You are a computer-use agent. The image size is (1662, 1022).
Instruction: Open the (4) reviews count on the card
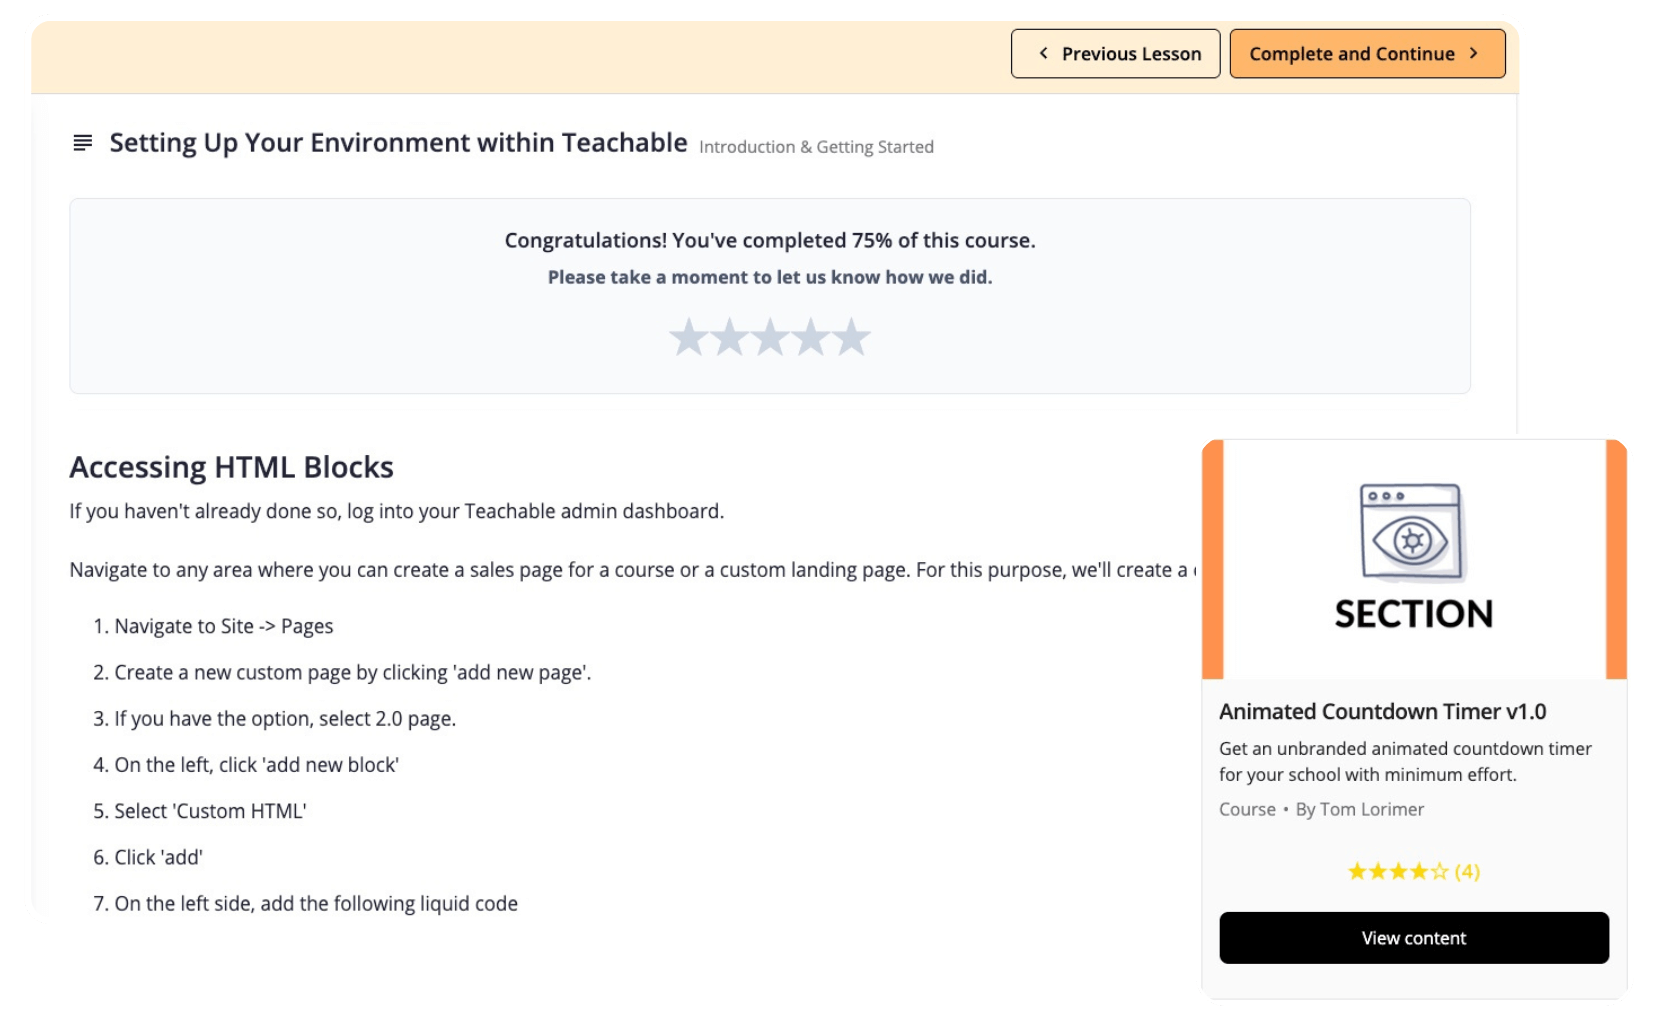(x=1464, y=872)
